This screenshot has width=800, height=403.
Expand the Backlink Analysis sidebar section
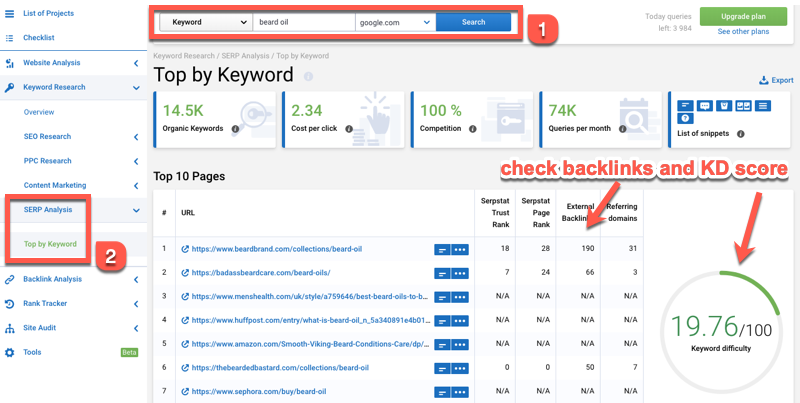[136, 280]
